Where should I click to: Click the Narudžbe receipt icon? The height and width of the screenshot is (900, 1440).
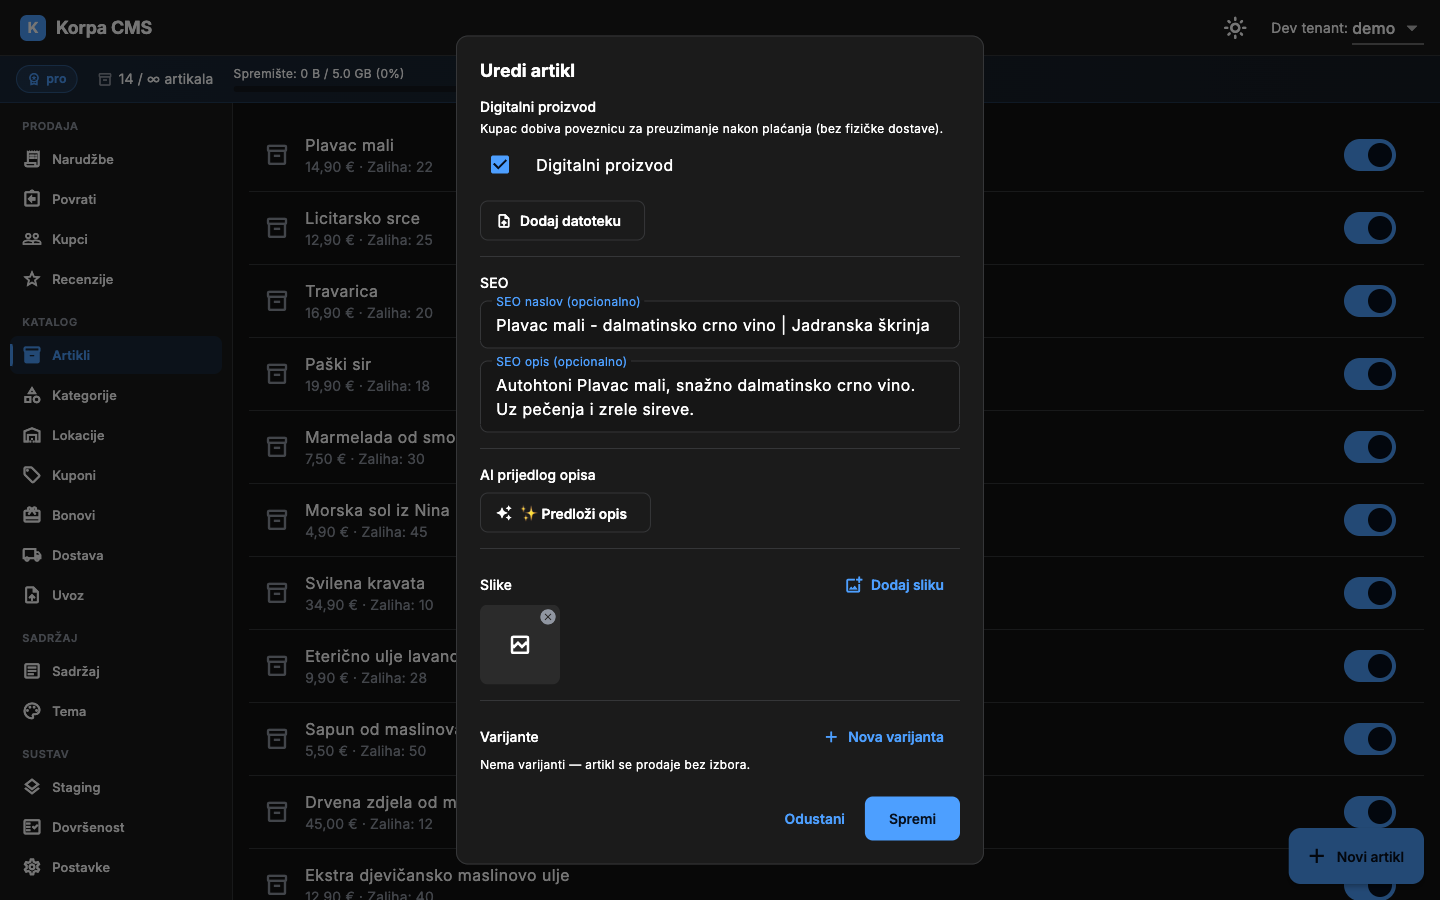tap(32, 159)
